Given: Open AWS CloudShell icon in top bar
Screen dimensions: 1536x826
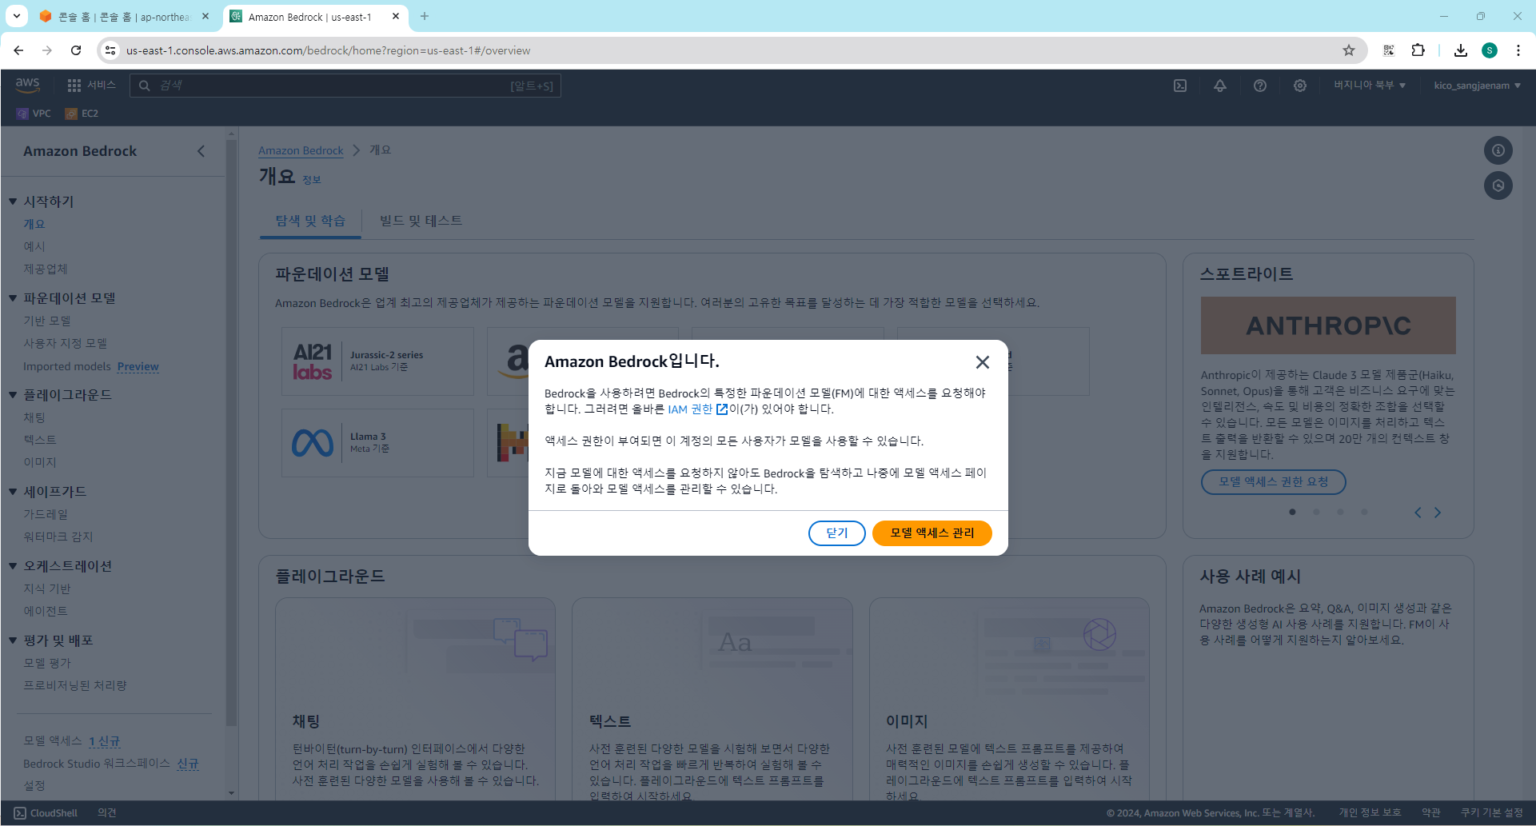Looking at the screenshot, I should 1180,86.
